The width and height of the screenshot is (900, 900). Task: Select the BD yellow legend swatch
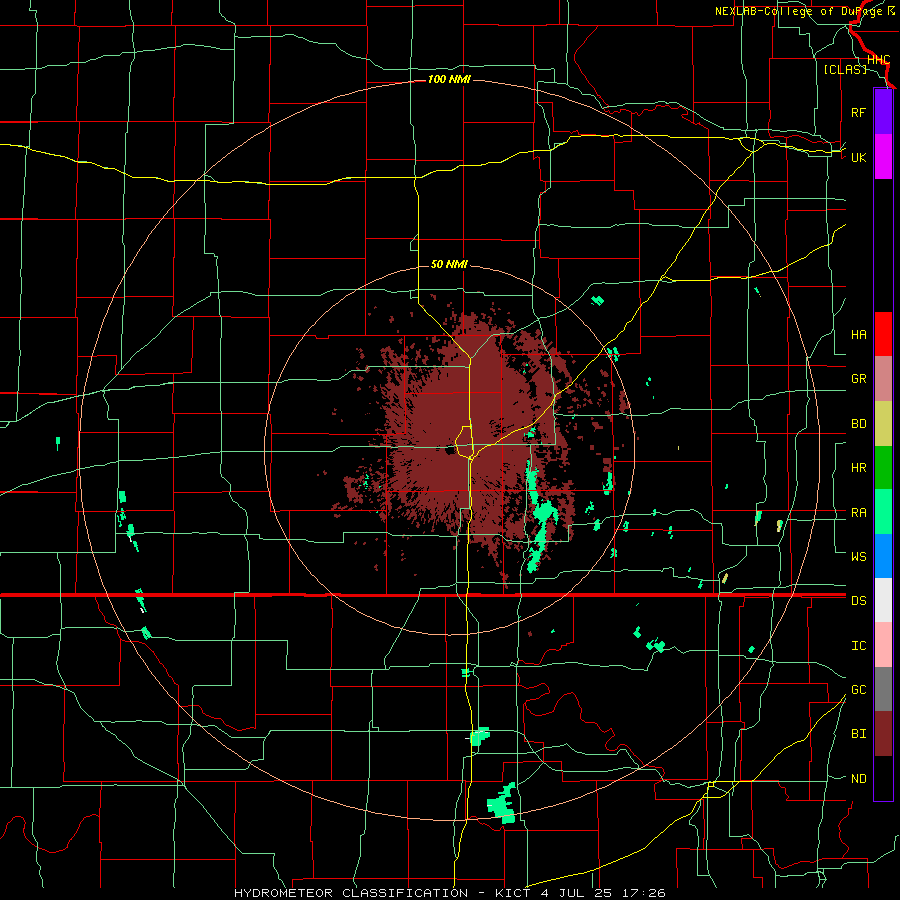tap(883, 423)
